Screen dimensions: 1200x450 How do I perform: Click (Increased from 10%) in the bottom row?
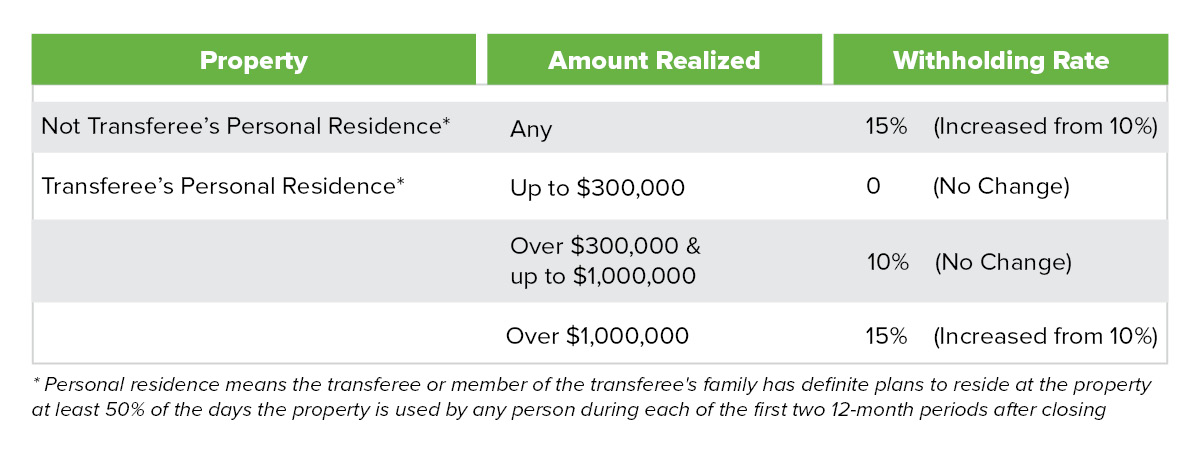click(x=1045, y=336)
